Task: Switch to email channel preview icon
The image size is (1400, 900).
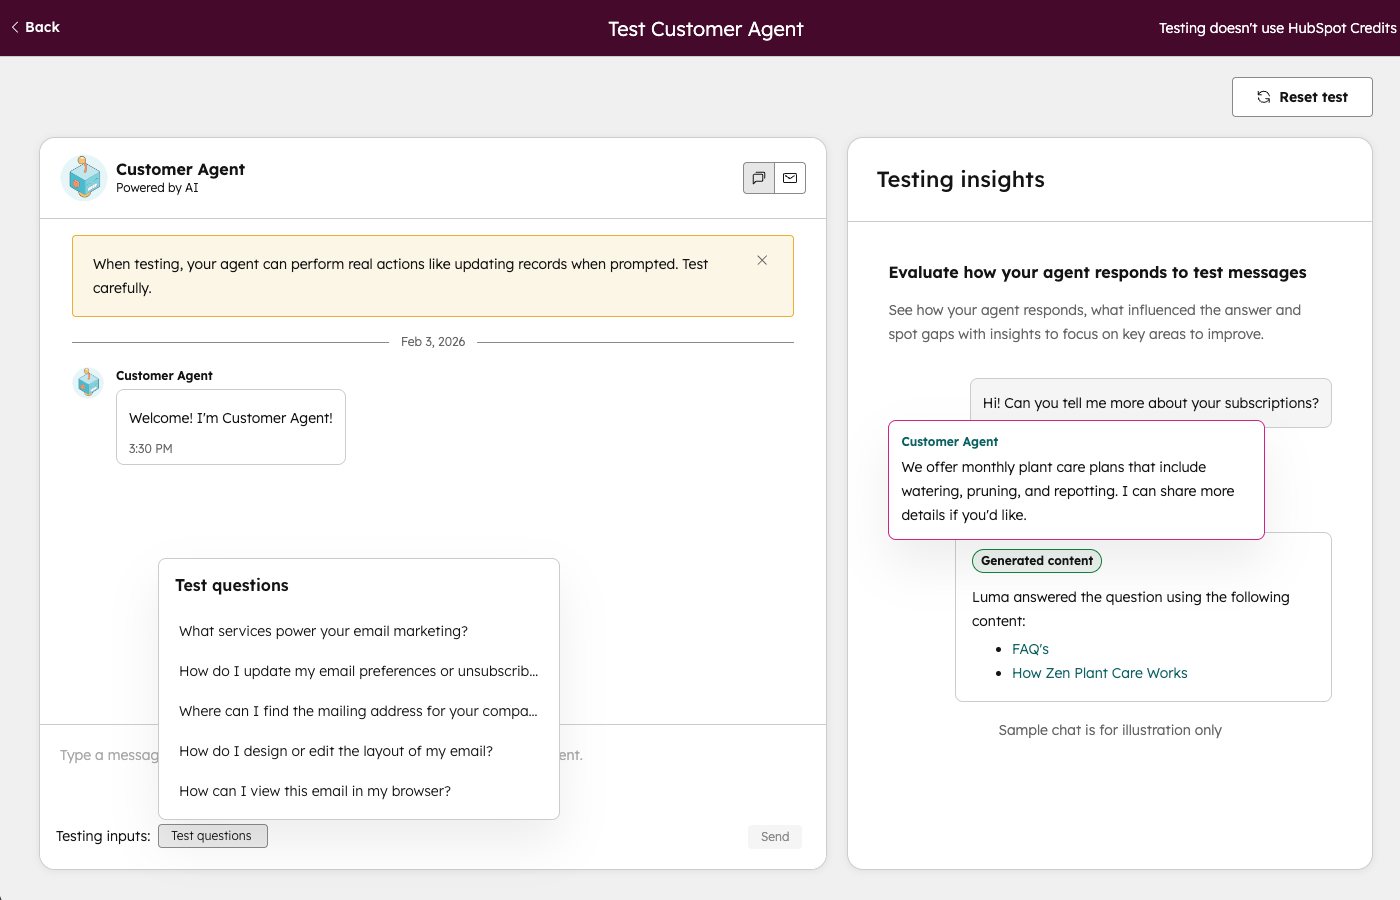Action: (x=790, y=178)
